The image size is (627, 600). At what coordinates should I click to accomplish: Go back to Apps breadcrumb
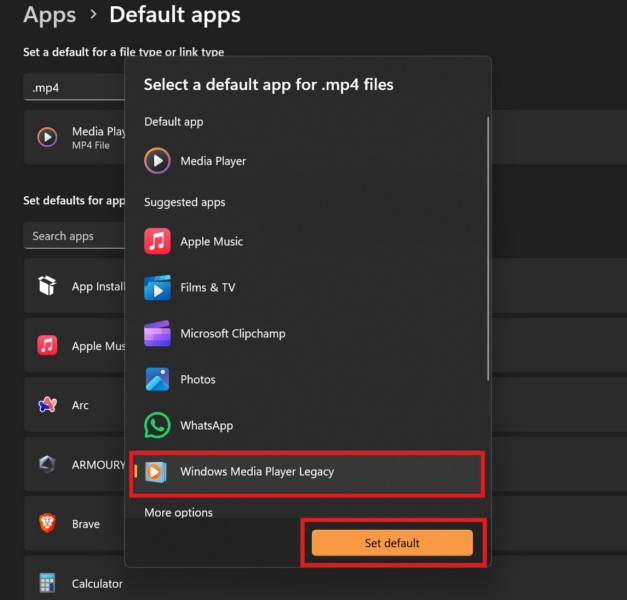pyautogui.click(x=49, y=15)
